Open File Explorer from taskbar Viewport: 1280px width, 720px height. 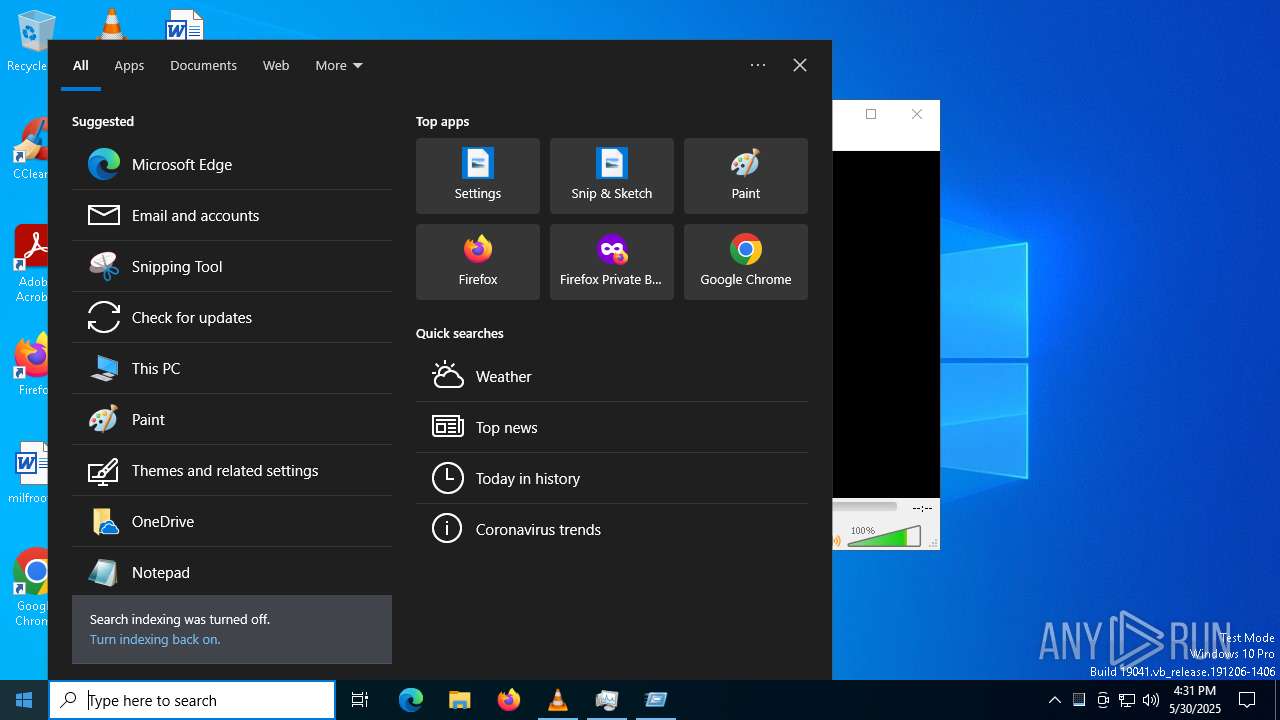pyautogui.click(x=459, y=700)
